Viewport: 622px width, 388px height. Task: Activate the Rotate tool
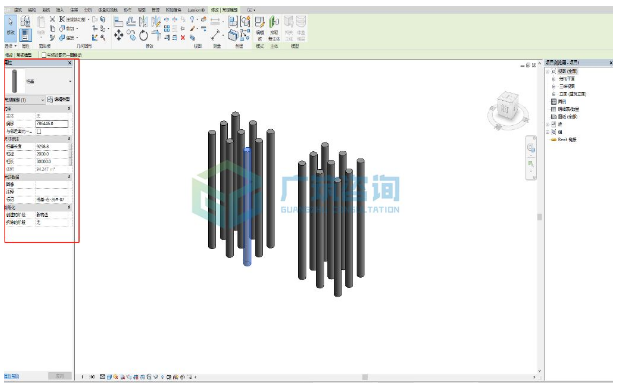144,35
